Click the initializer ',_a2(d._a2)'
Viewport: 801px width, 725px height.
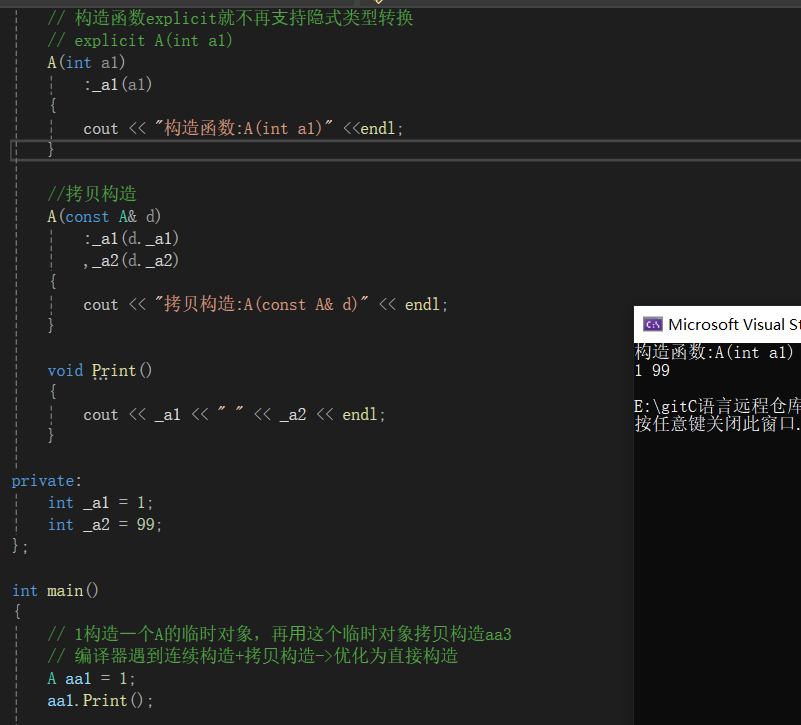(x=131, y=260)
